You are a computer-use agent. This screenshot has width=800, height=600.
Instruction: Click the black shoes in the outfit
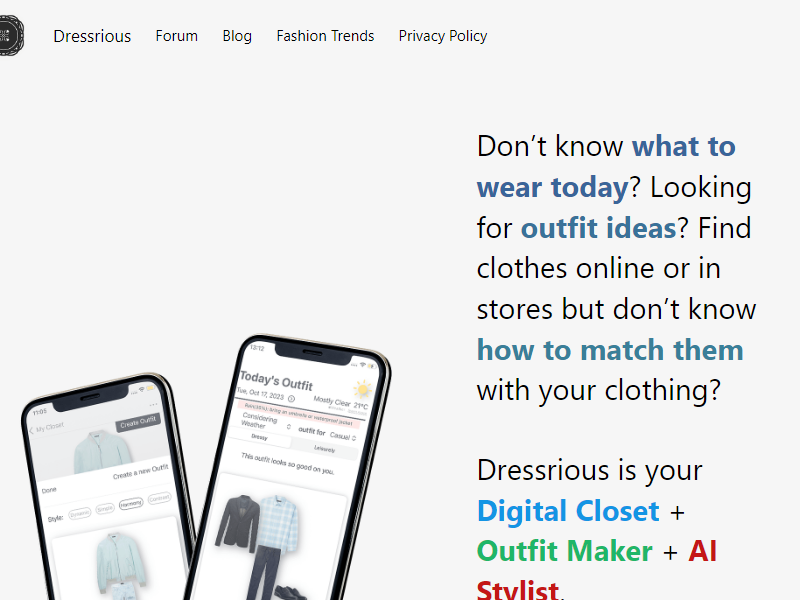[287, 592]
